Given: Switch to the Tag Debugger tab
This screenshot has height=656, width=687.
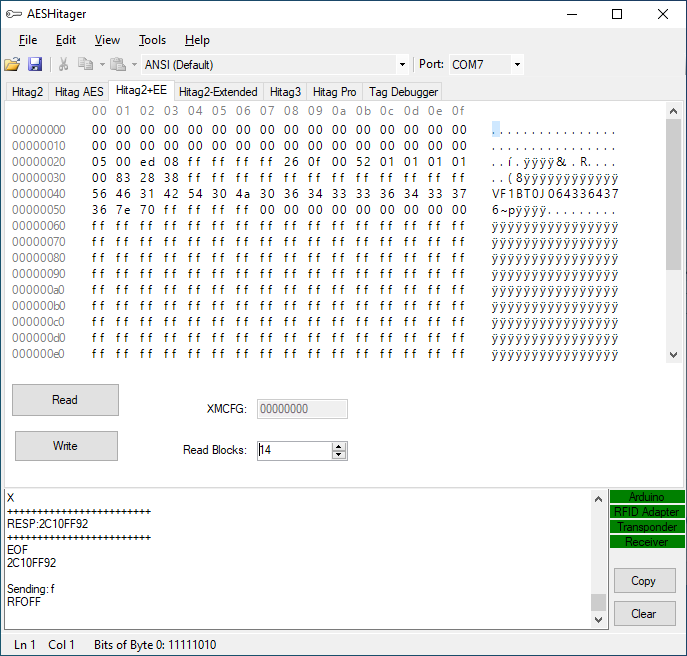Looking at the screenshot, I should [x=403, y=92].
